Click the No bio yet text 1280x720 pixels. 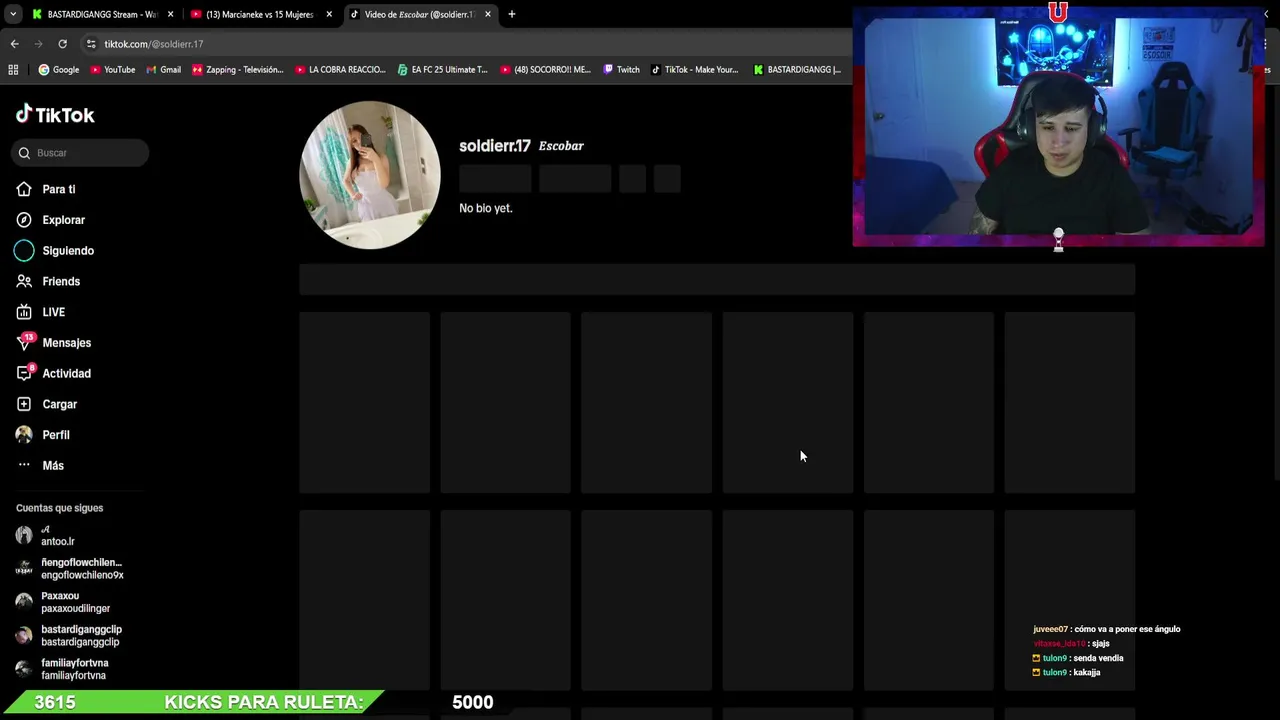(x=486, y=208)
